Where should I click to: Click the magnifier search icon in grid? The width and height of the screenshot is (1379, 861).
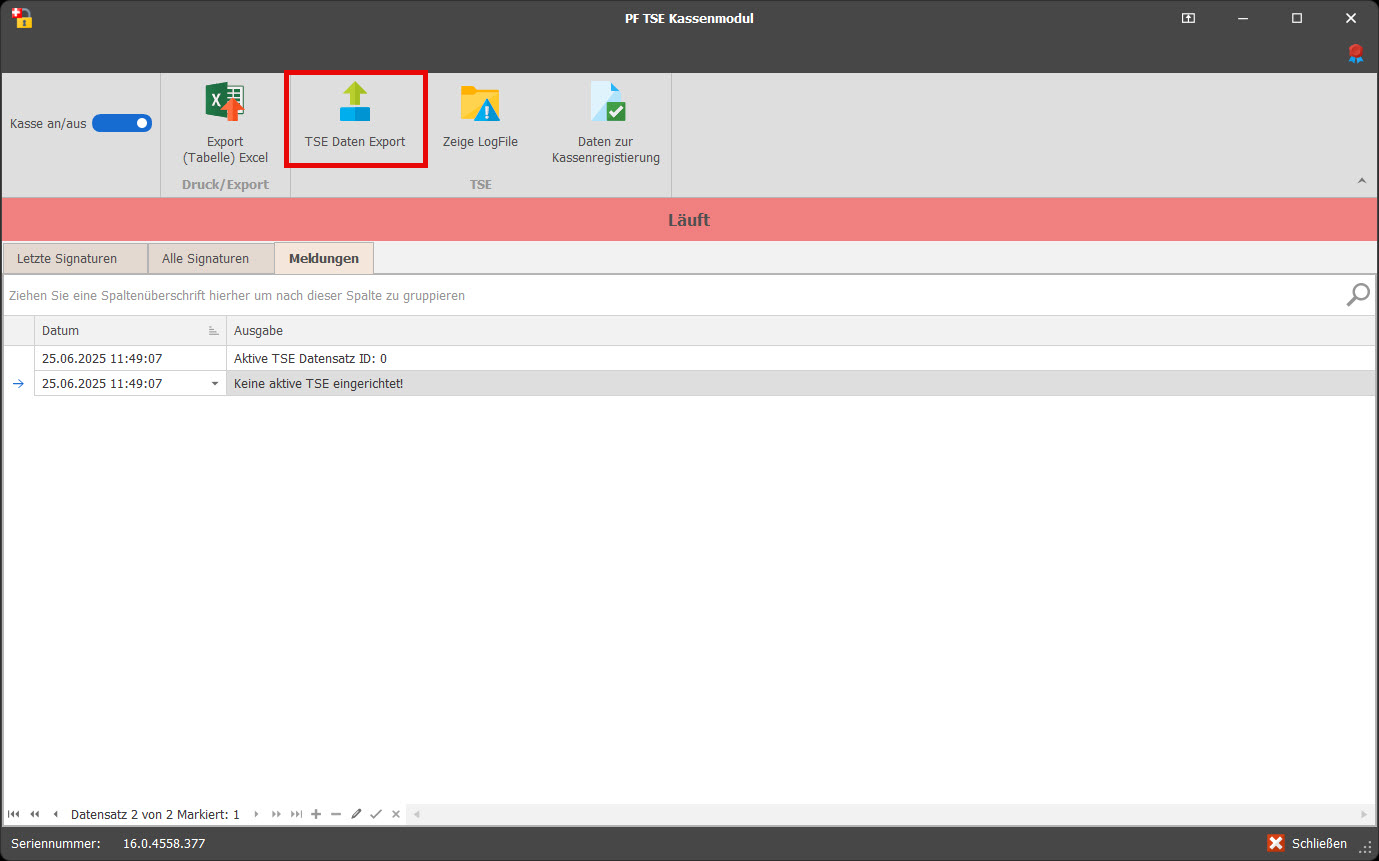coord(1357,295)
